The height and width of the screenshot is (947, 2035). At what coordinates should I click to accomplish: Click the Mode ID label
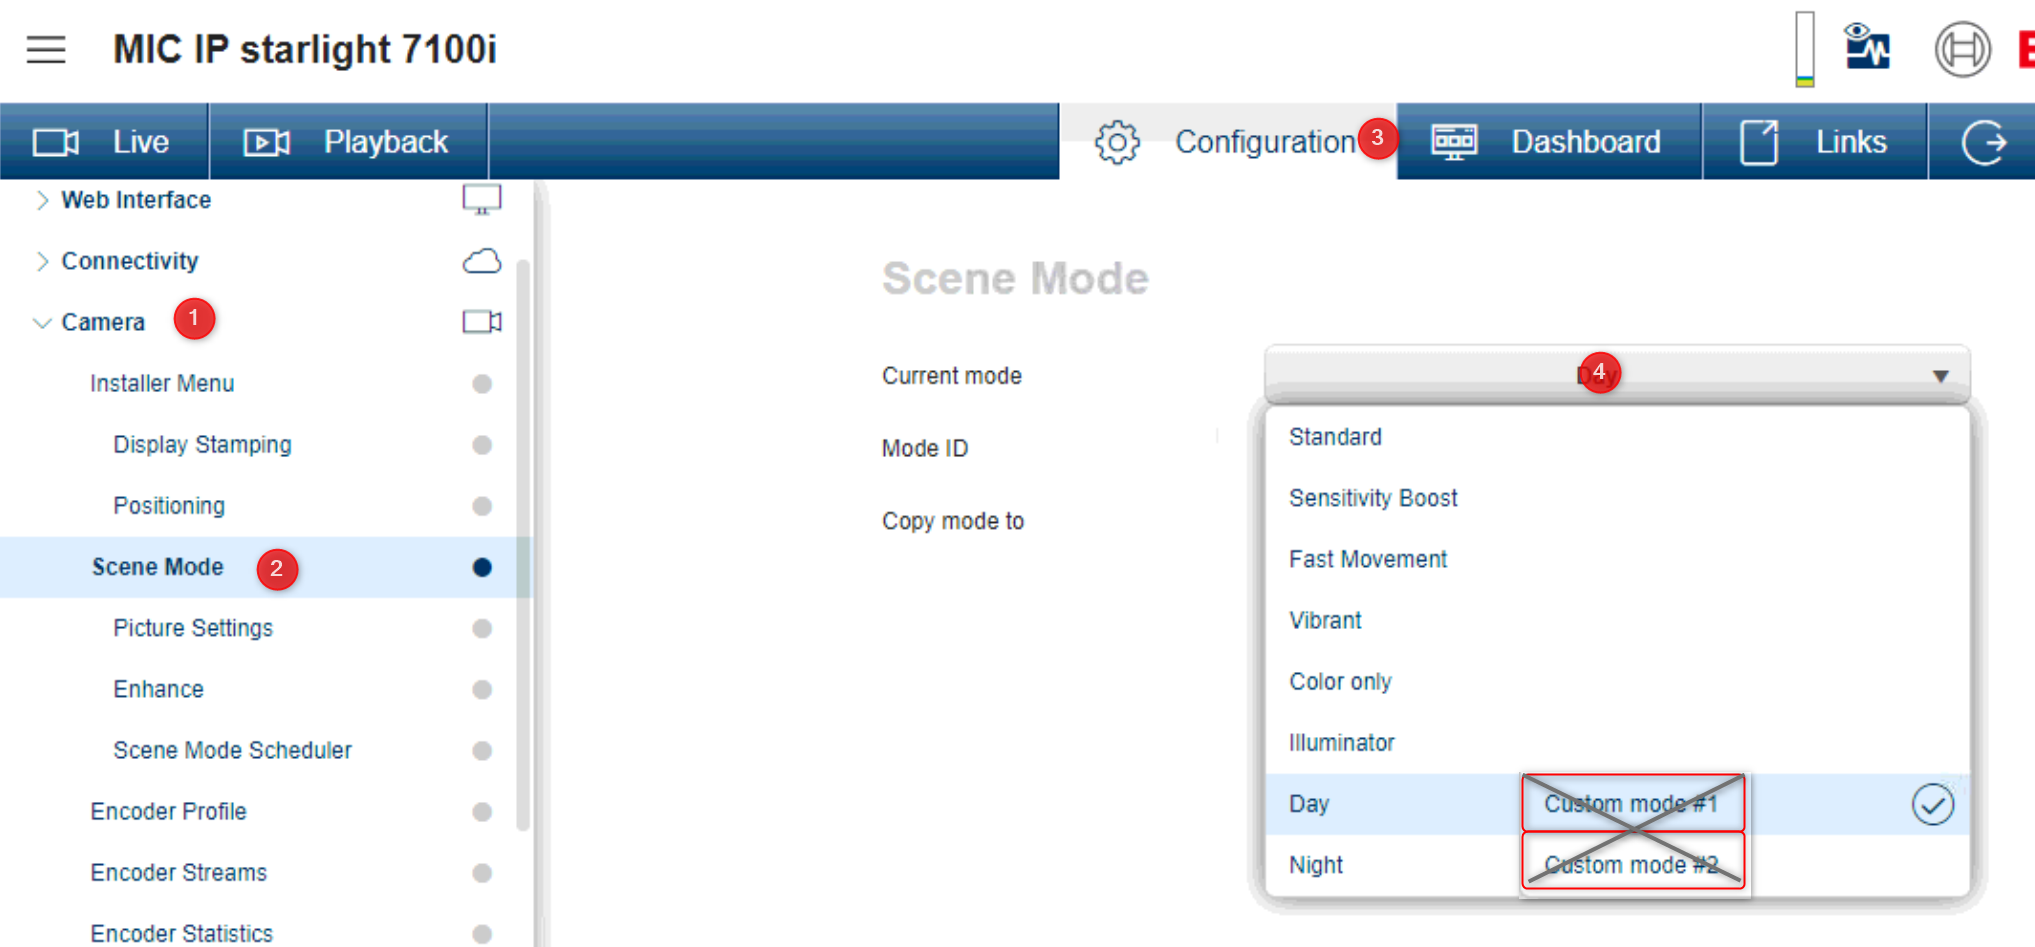click(x=925, y=449)
